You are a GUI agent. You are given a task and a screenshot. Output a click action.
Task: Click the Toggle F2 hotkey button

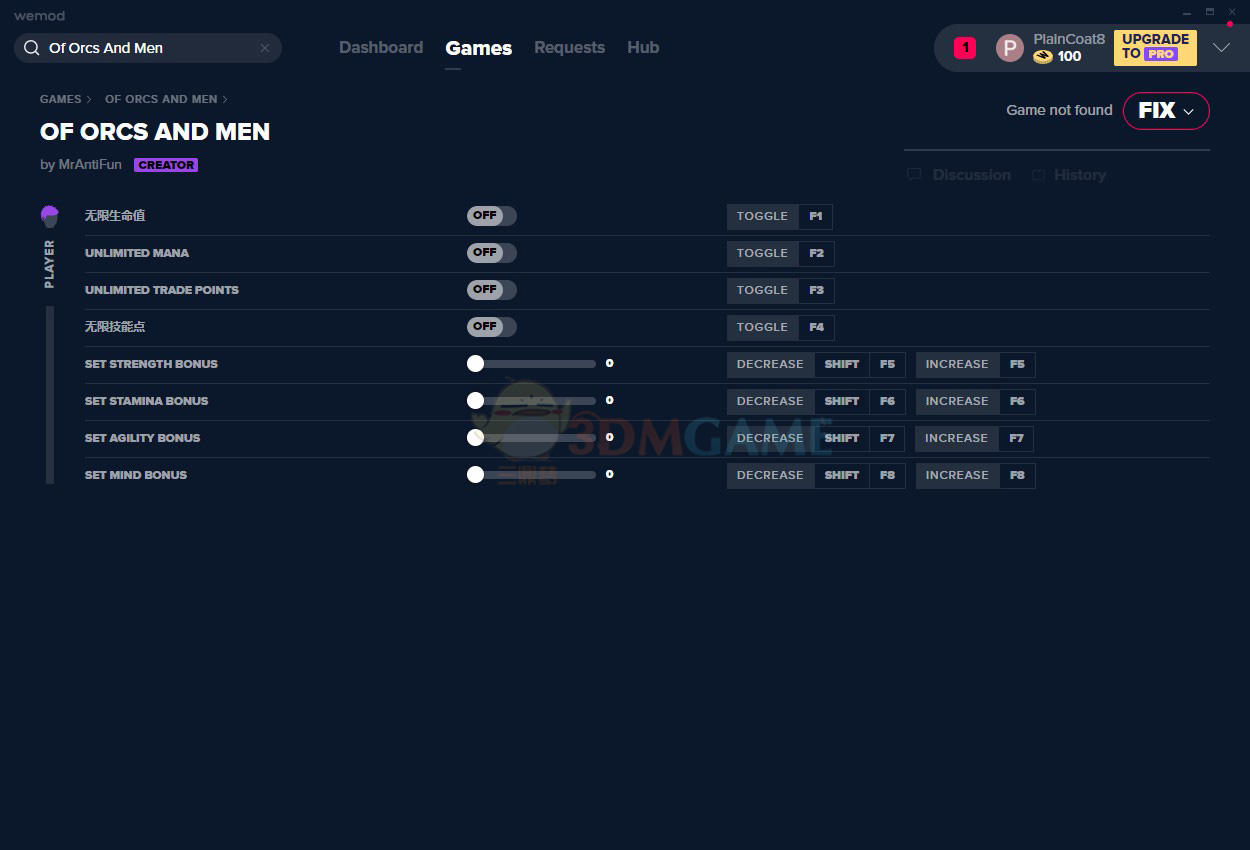pyautogui.click(x=780, y=253)
